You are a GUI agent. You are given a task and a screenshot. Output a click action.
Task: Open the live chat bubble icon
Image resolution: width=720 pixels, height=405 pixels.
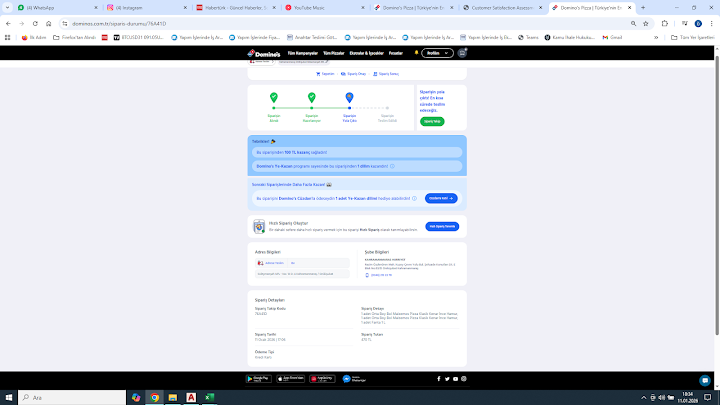click(705, 380)
